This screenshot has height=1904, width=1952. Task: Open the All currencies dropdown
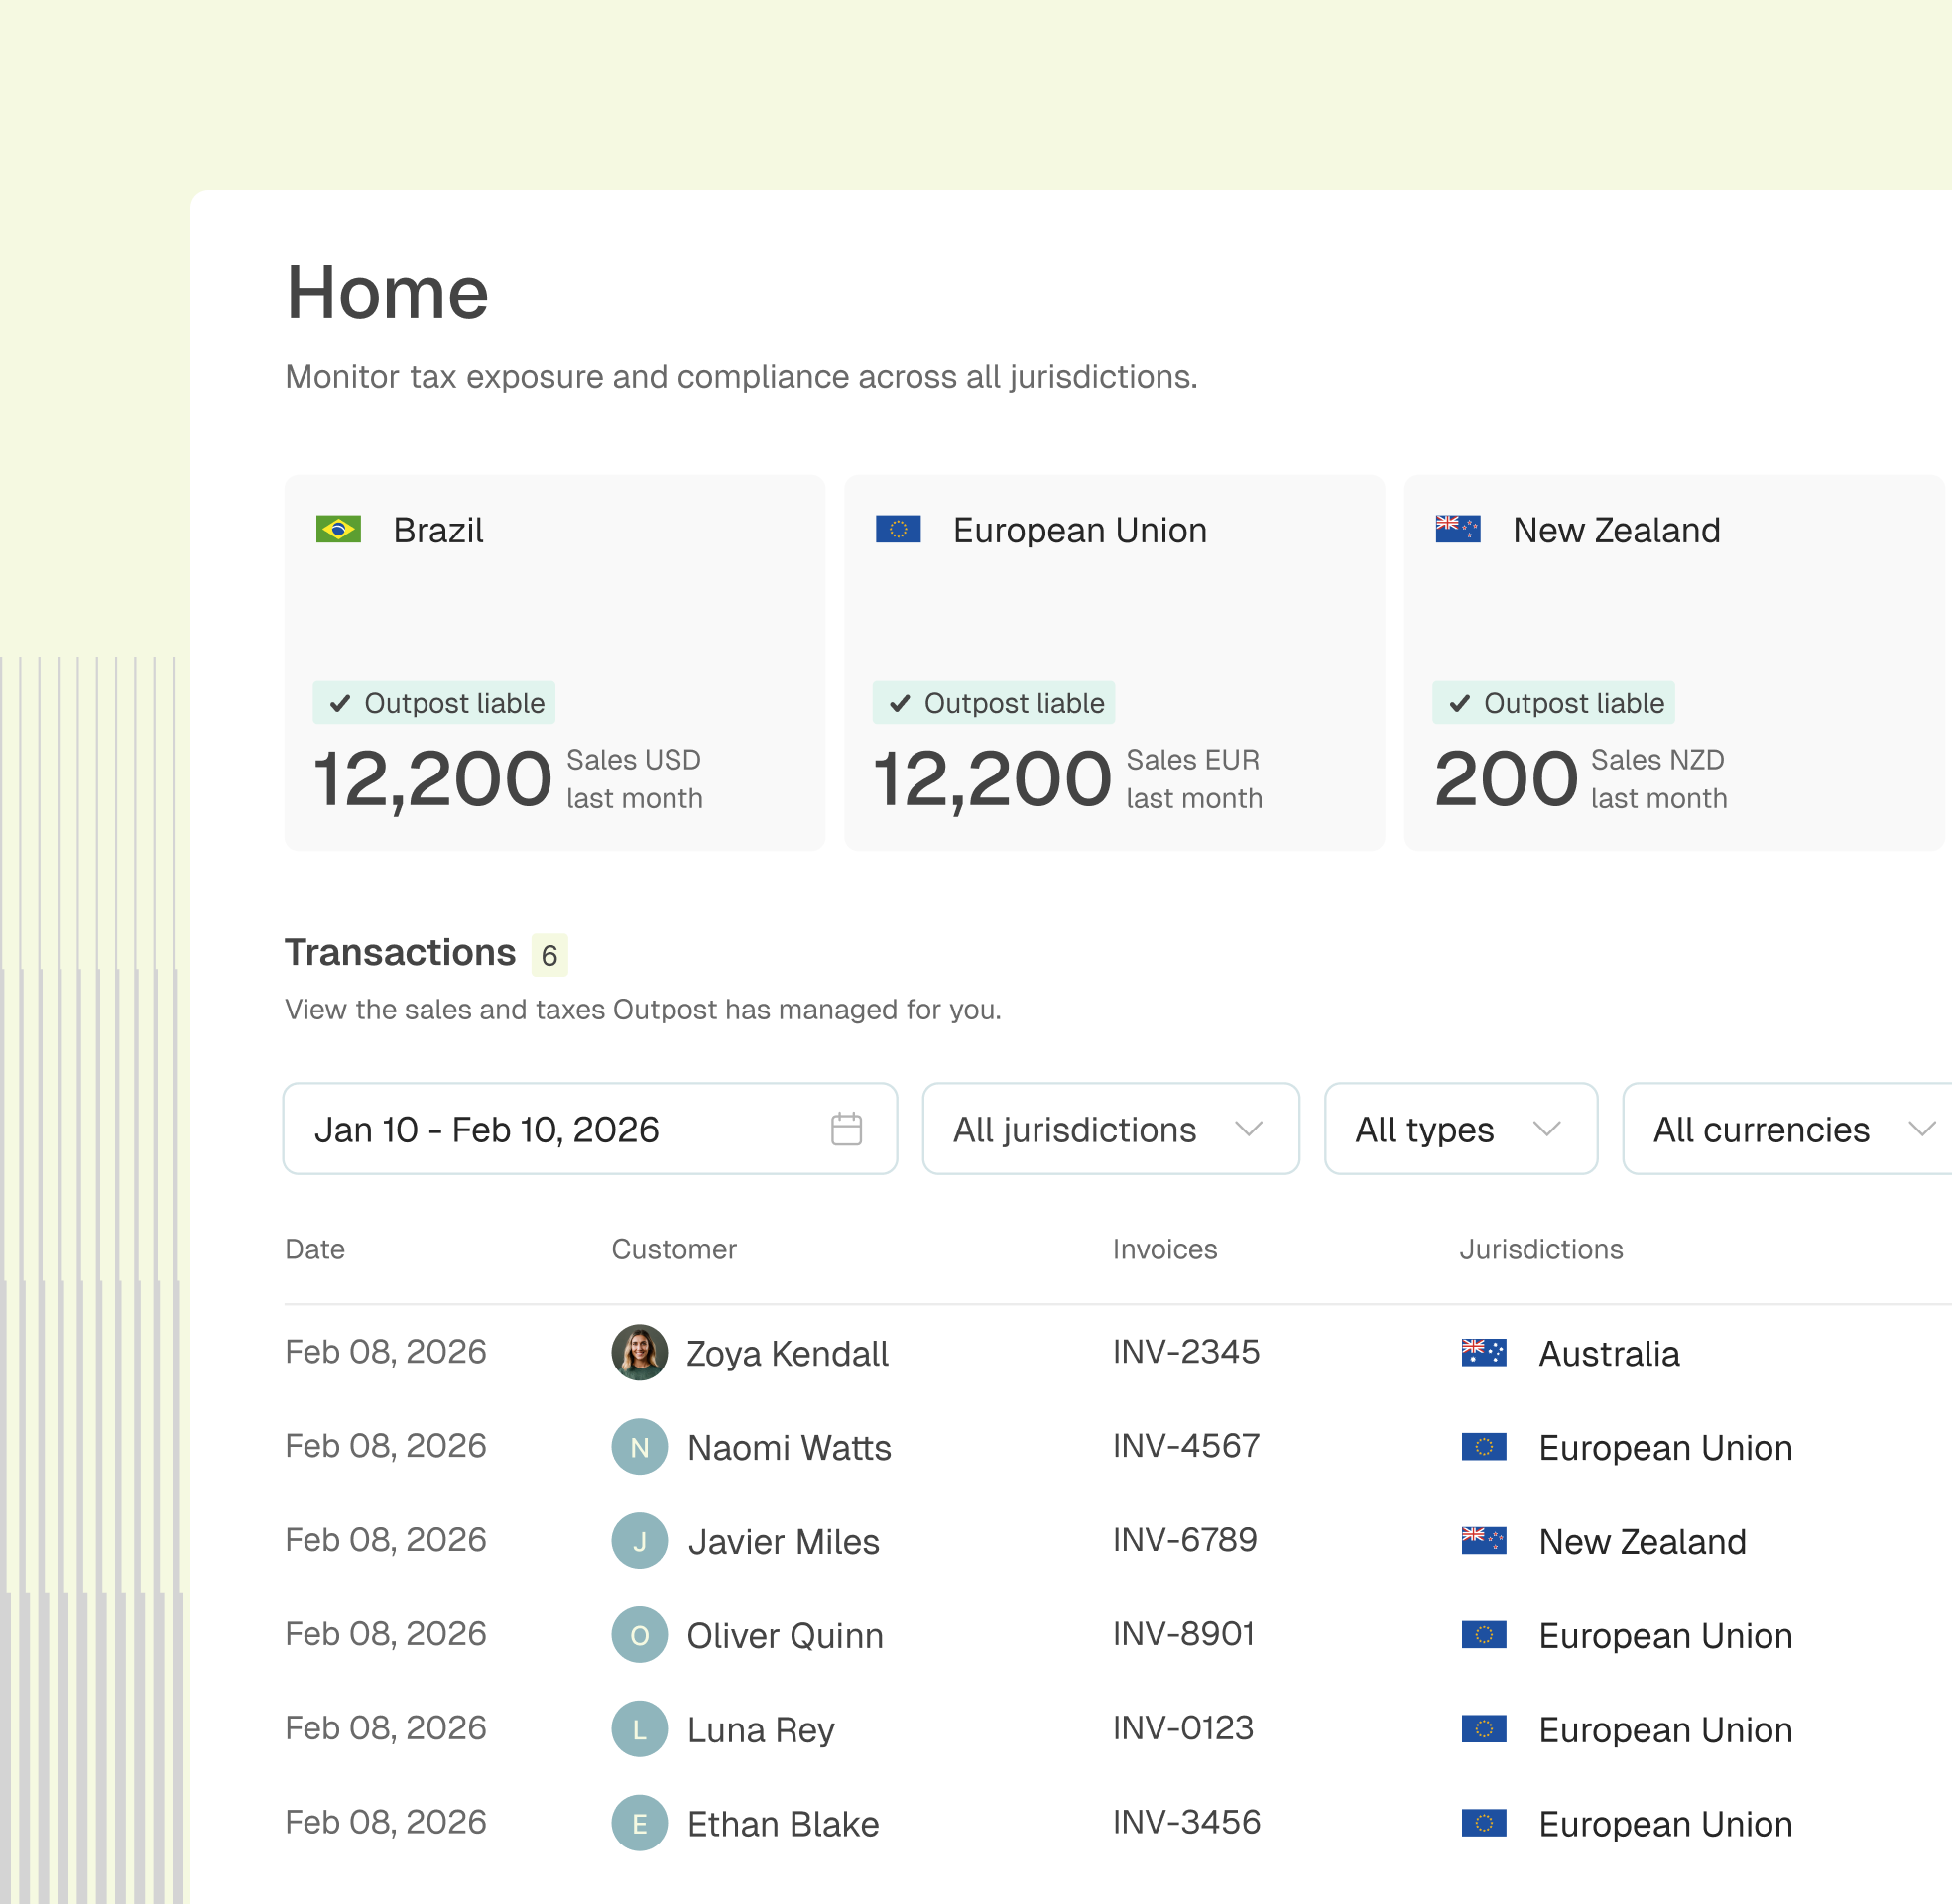(x=1787, y=1129)
